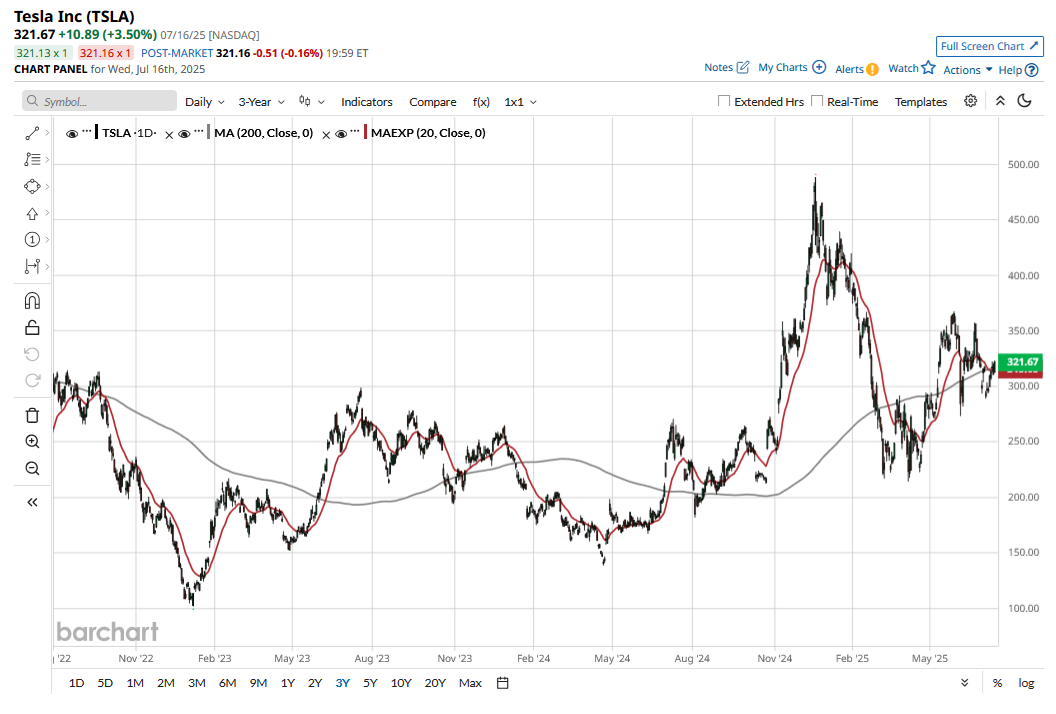Switch to dark mode moon icon

[x=1024, y=101]
